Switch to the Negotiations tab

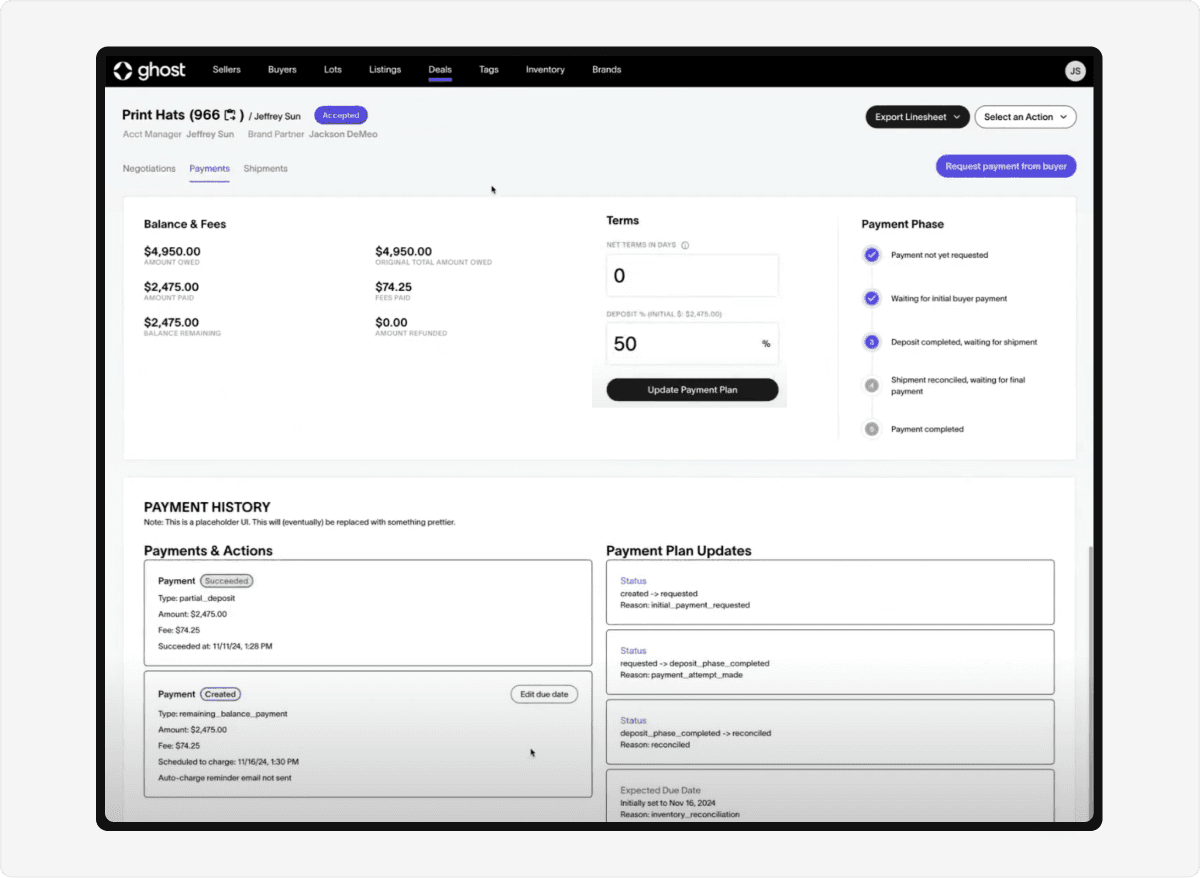click(149, 169)
